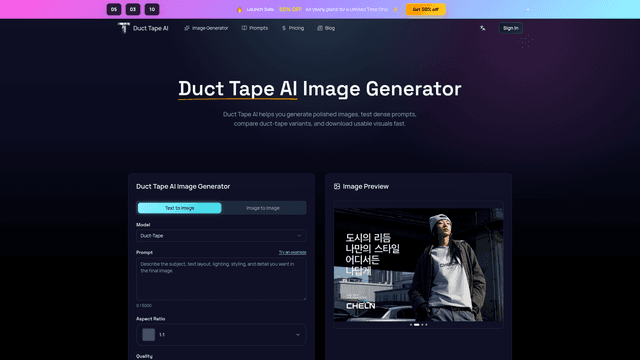This screenshot has height=360, width=640.
Task: Go to the Pricing page
Action: pos(293,28)
